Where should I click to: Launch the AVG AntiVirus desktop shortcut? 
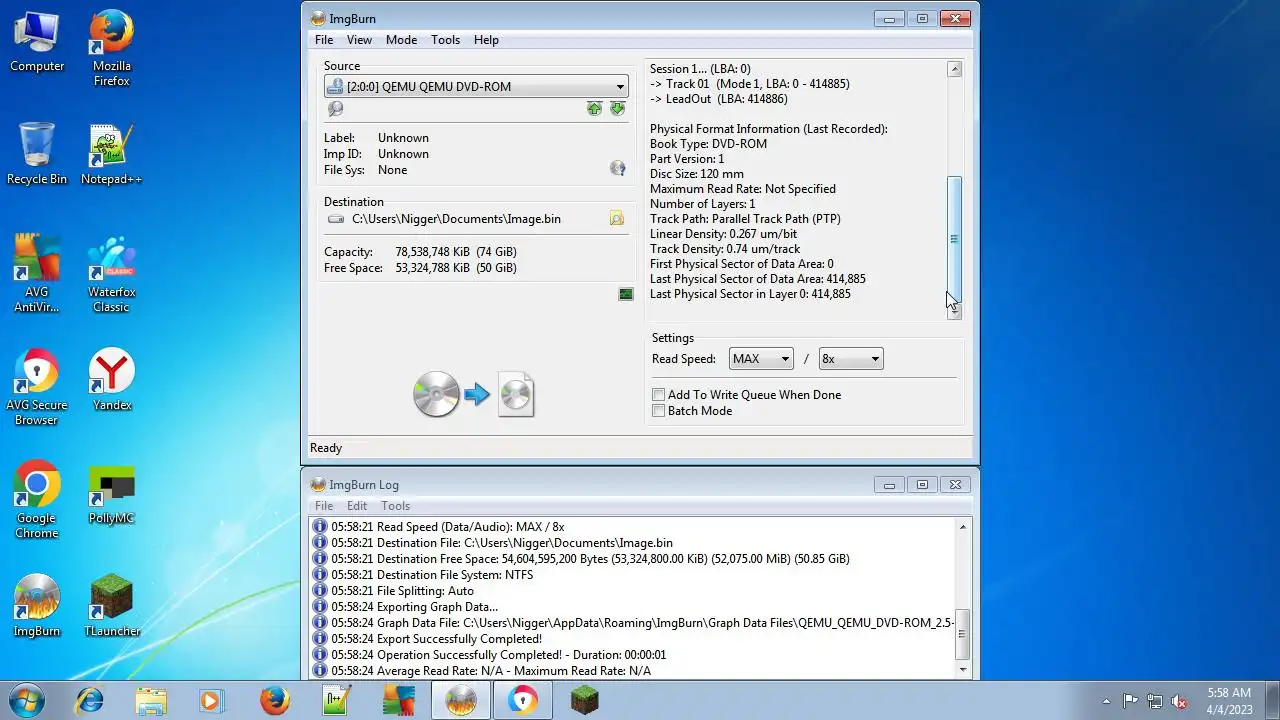pyautogui.click(x=37, y=274)
